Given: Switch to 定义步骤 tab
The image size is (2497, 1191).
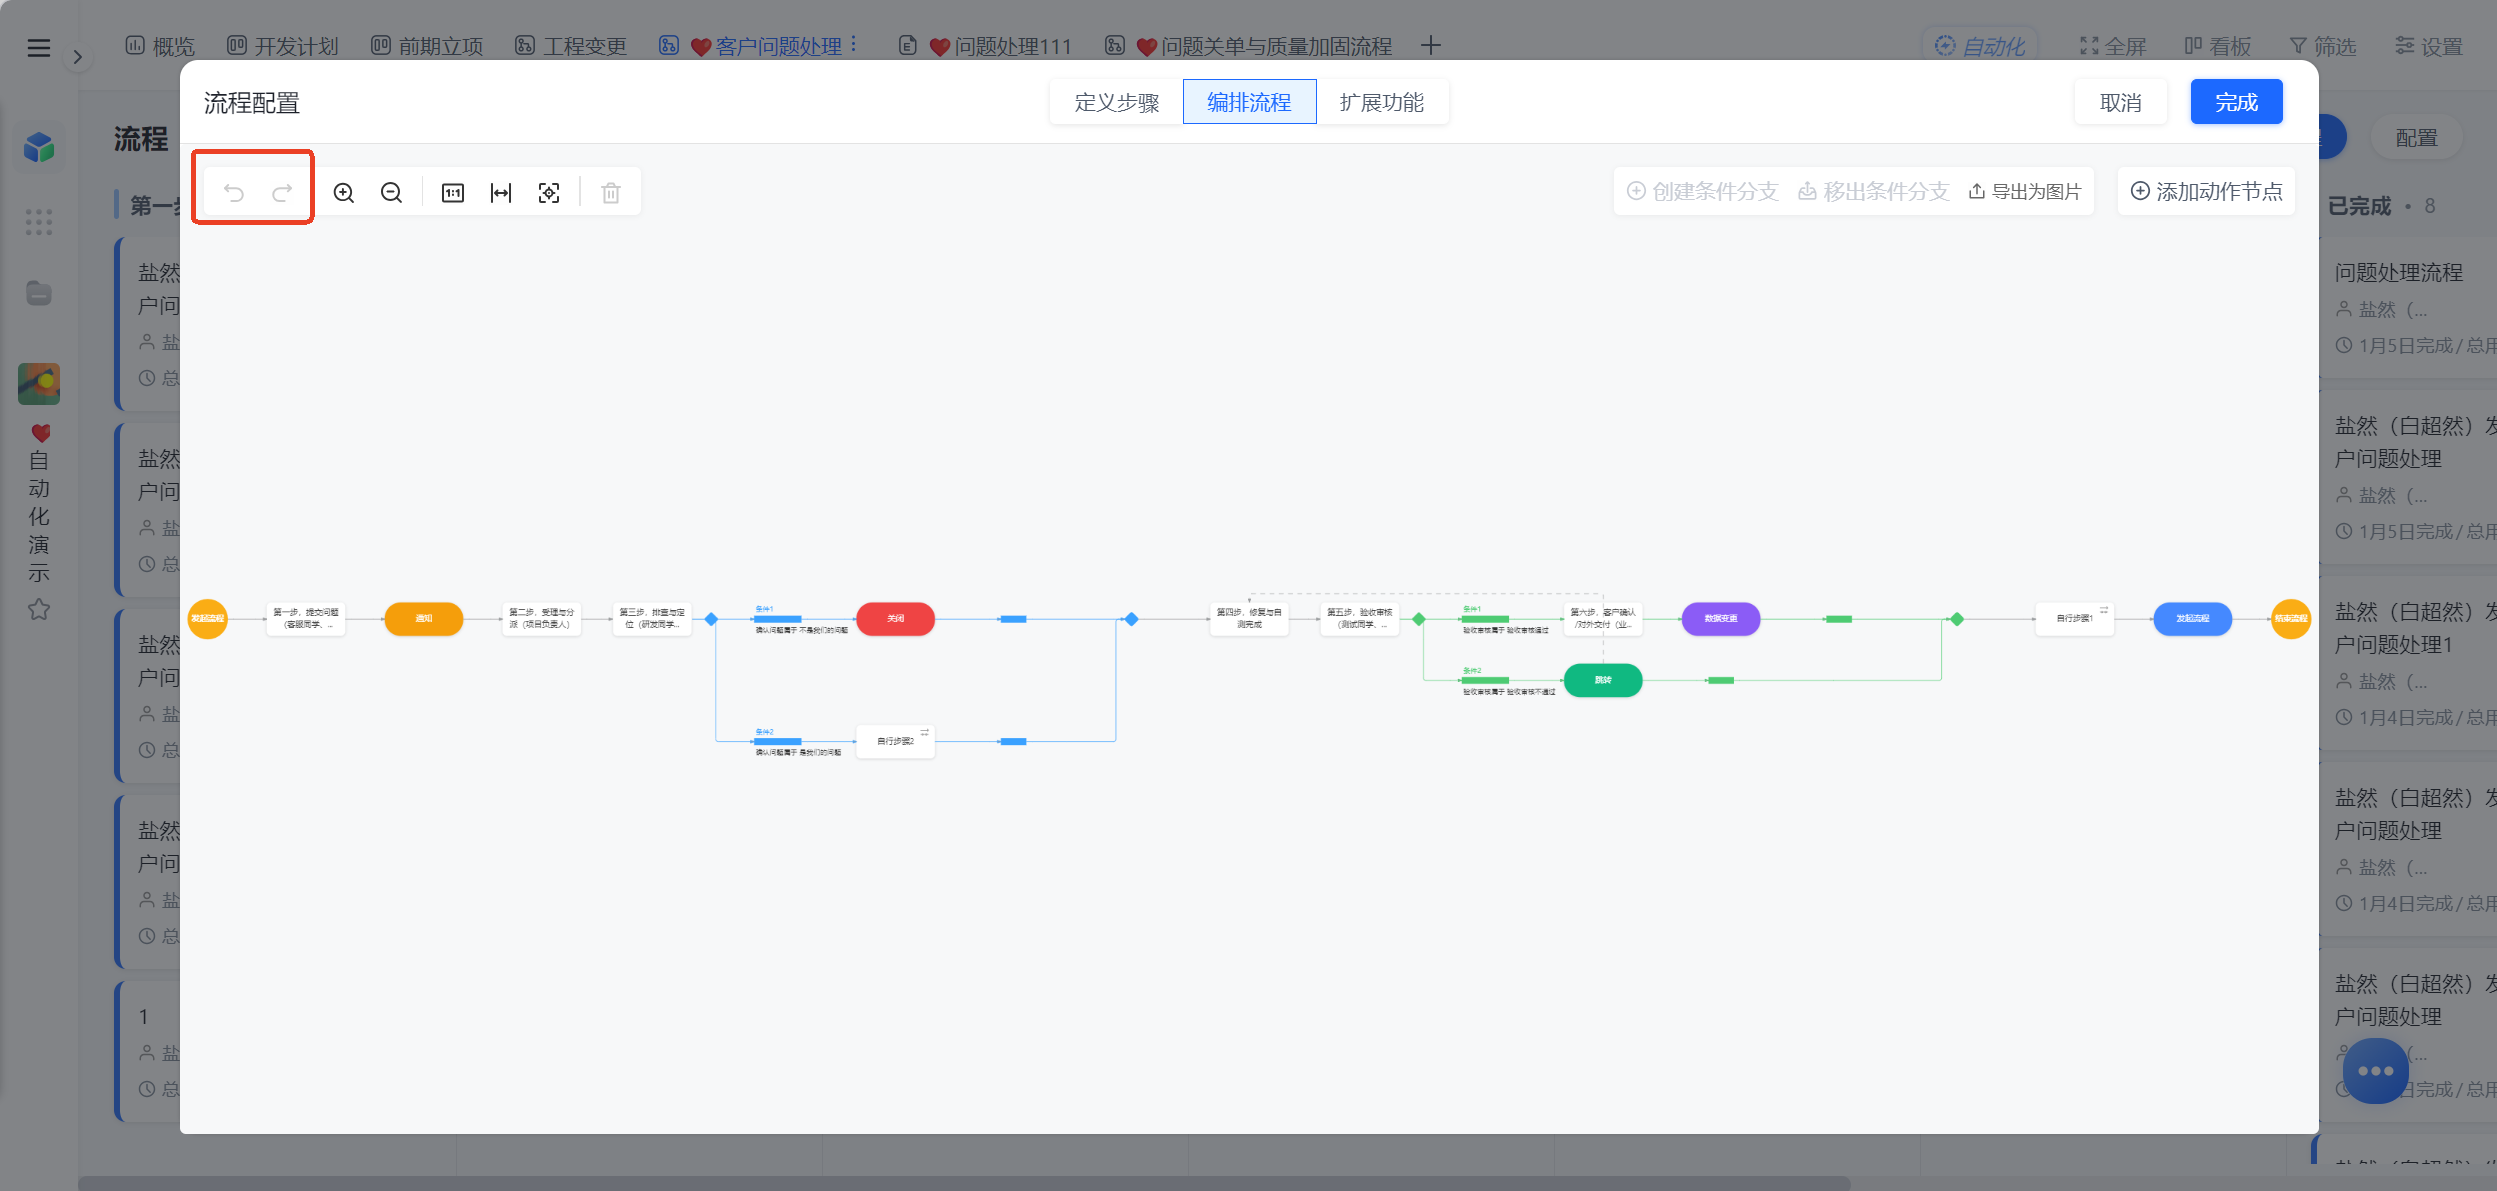Looking at the screenshot, I should 1117,102.
